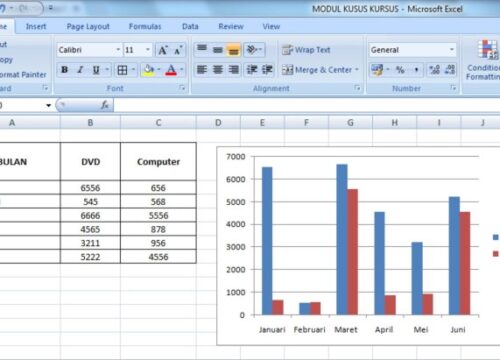
Task: Click Increase Indent icon
Action: [267, 70]
